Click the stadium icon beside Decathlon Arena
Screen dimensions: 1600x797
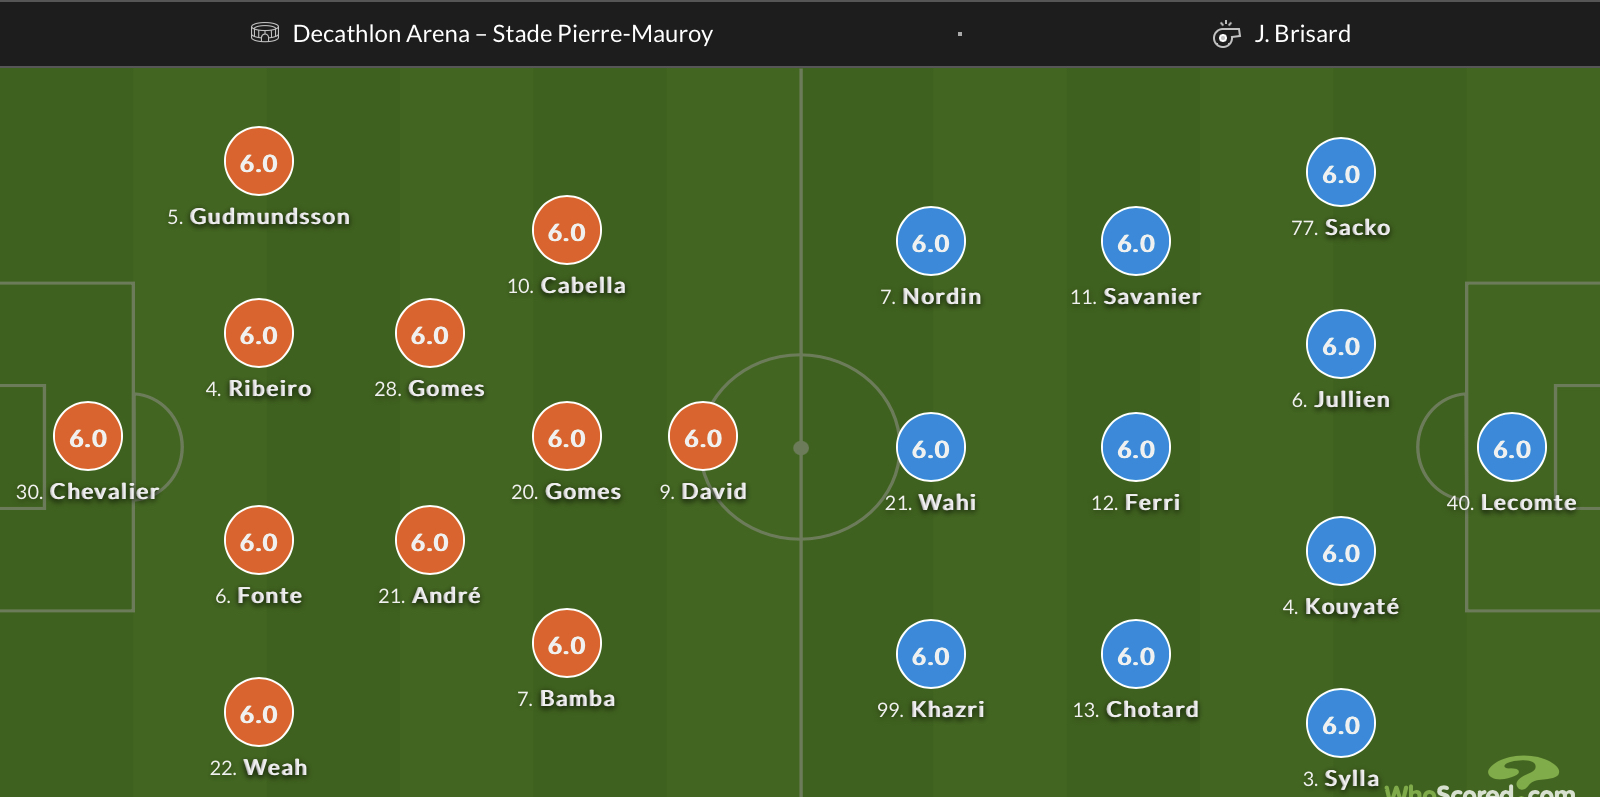(x=264, y=33)
